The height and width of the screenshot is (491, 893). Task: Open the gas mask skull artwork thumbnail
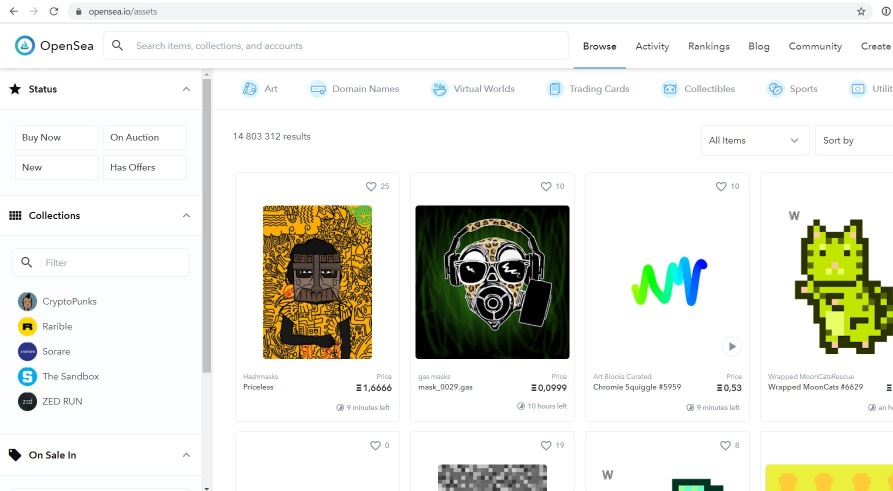click(x=492, y=282)
